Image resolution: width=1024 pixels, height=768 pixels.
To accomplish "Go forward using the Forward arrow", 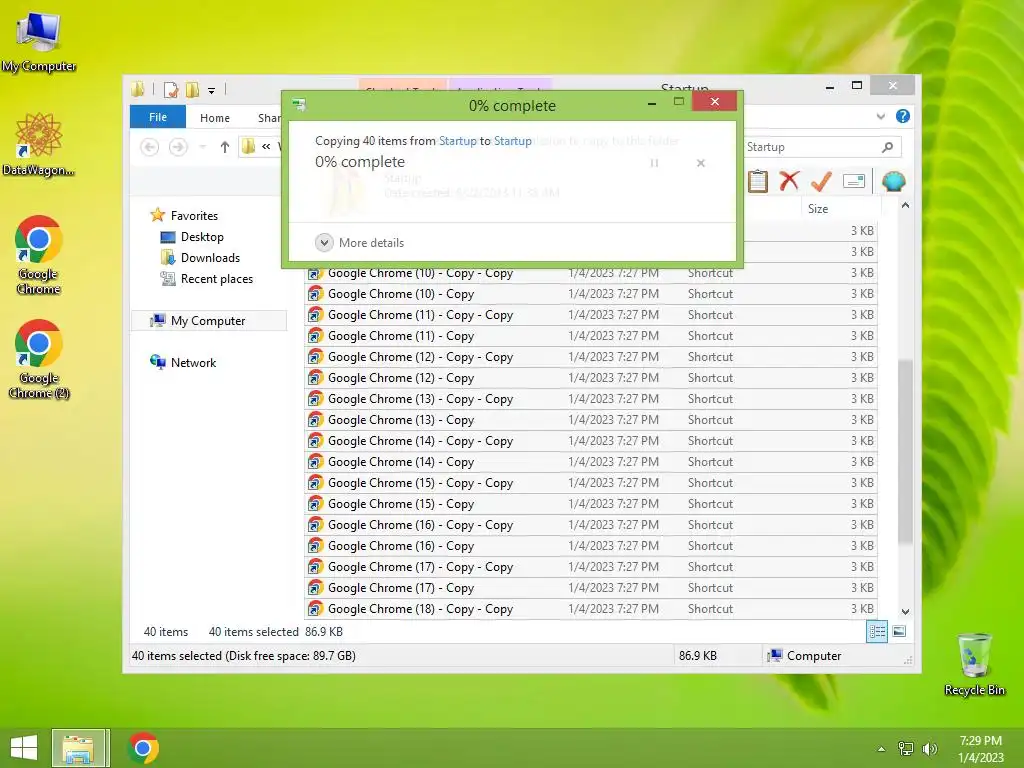I will tap(178, 147).
